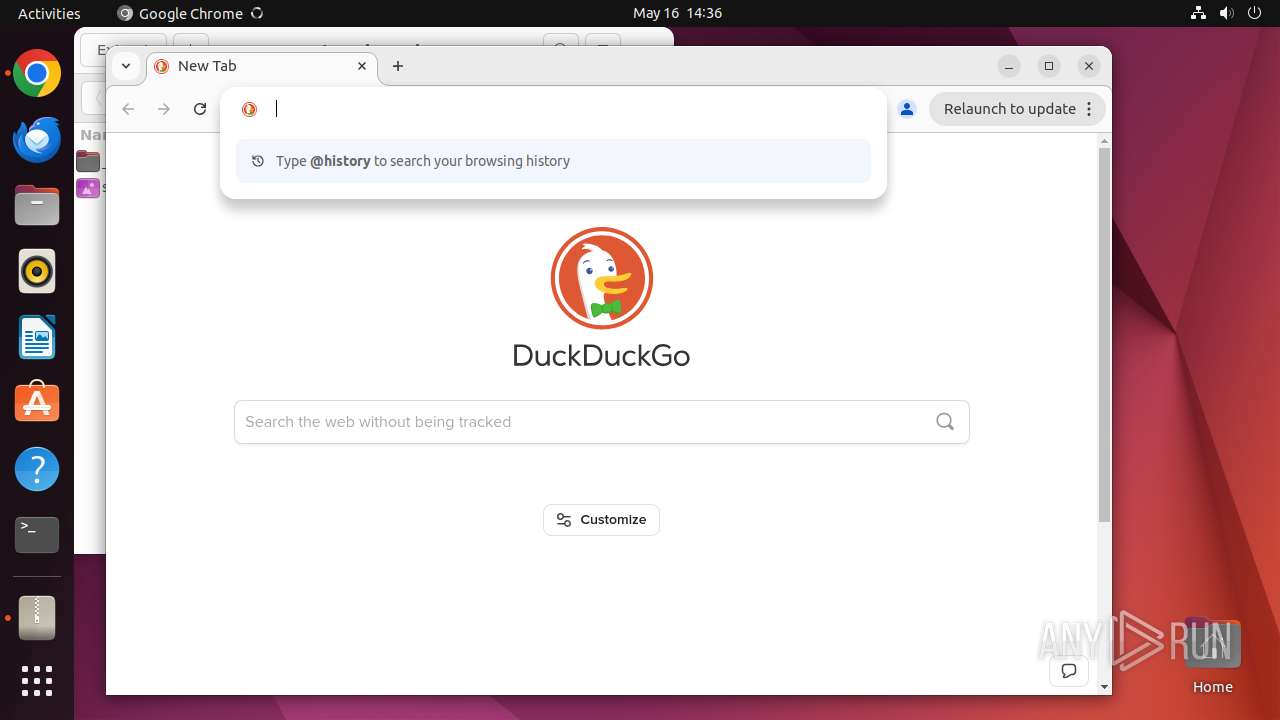Click the scrollbar down arrow

[1104, 687]
